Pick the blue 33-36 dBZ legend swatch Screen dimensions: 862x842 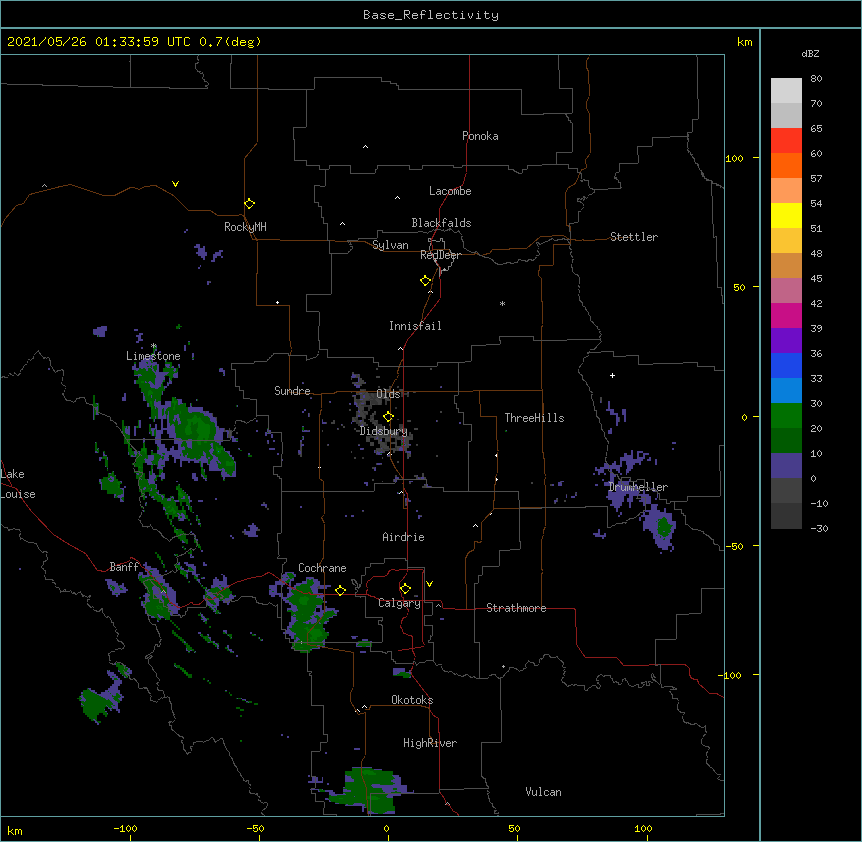[x=786, y=365]
